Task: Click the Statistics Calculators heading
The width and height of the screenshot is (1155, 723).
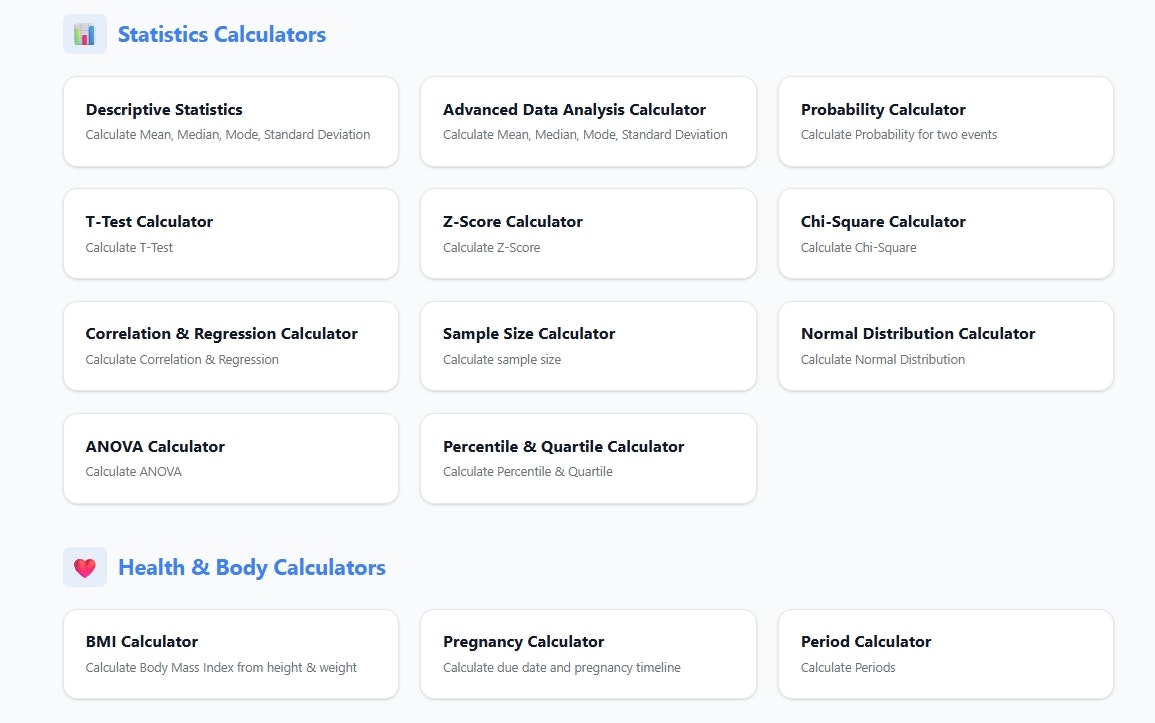Action: [221, 34]
